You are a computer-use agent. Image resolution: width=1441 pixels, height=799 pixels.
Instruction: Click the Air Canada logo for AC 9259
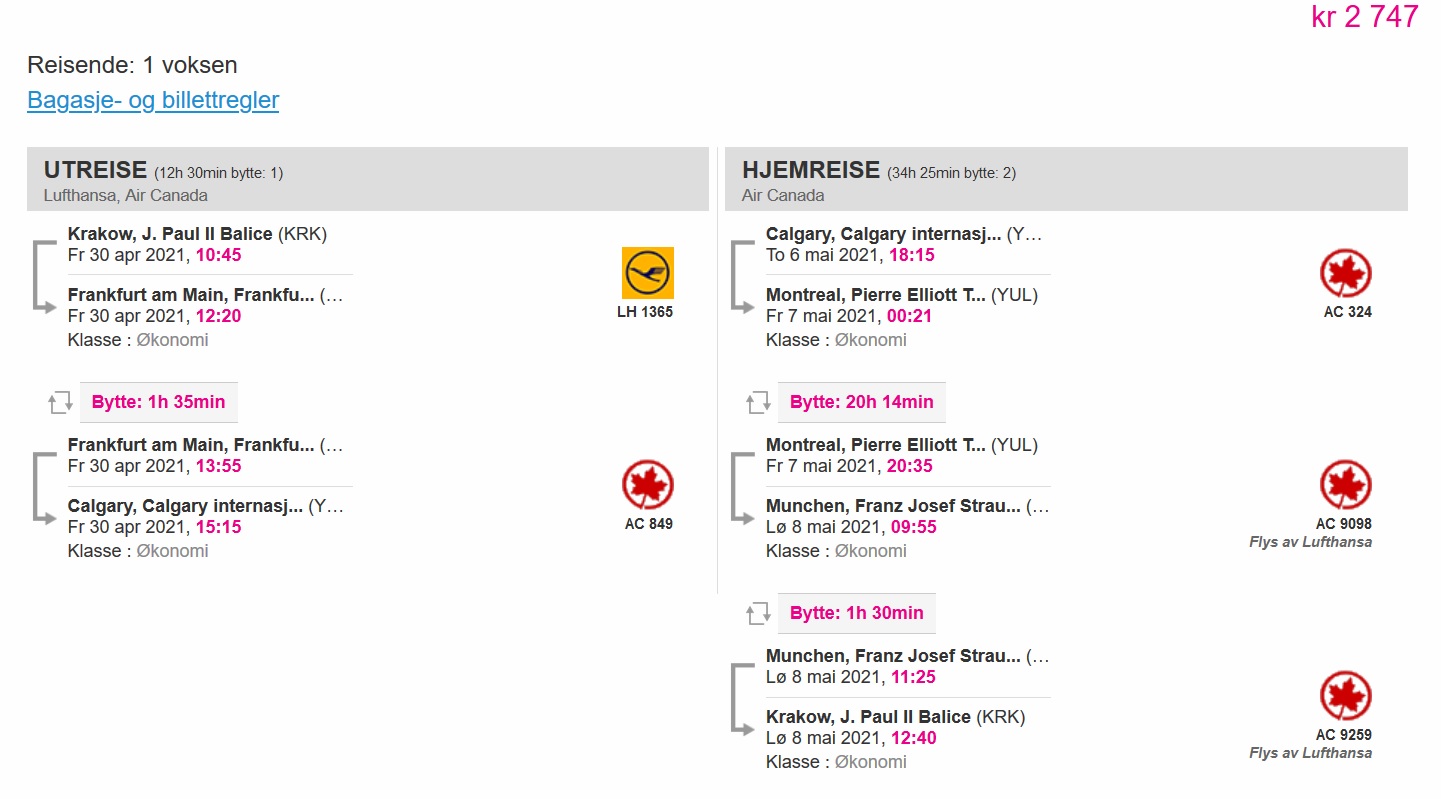[x=1346, y=696]
